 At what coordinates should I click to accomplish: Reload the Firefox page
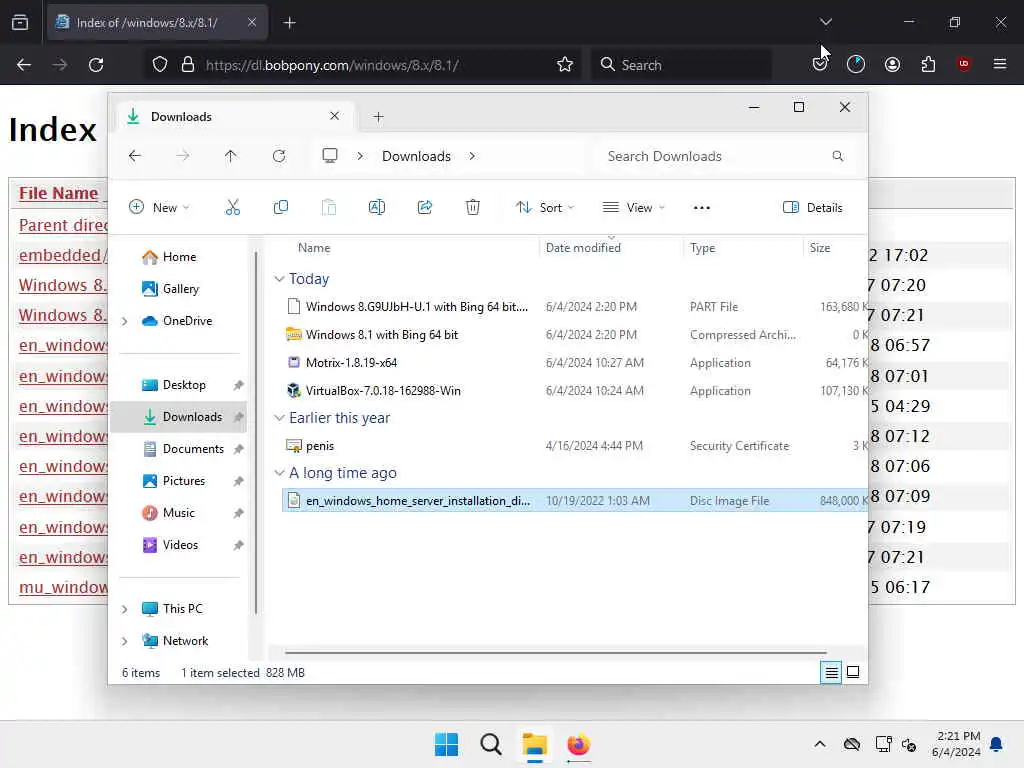coord(96,65)
